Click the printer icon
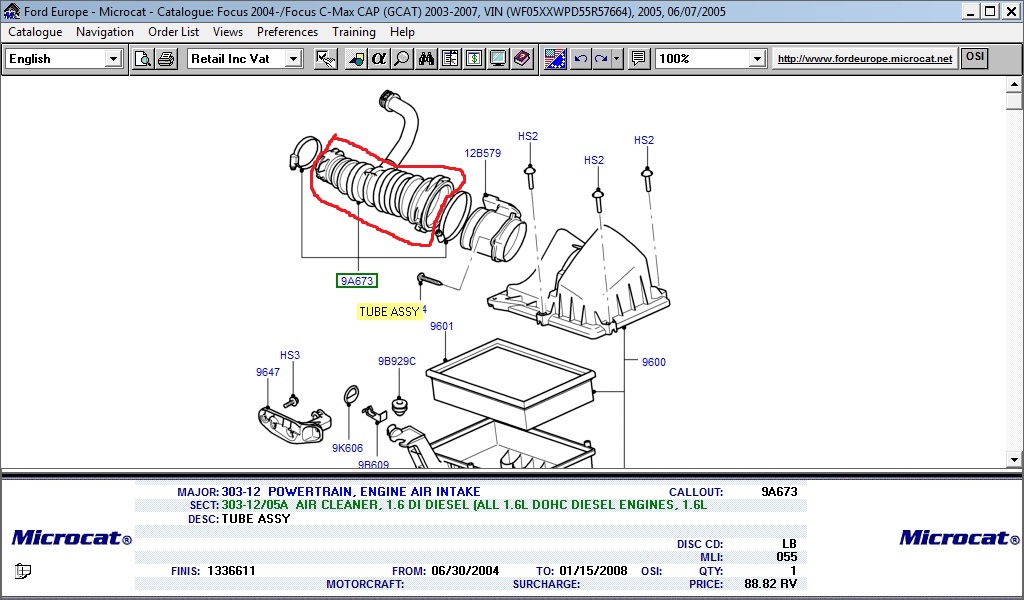The image size is (1024, 600). pyautogui.click(x=165, y=59)
